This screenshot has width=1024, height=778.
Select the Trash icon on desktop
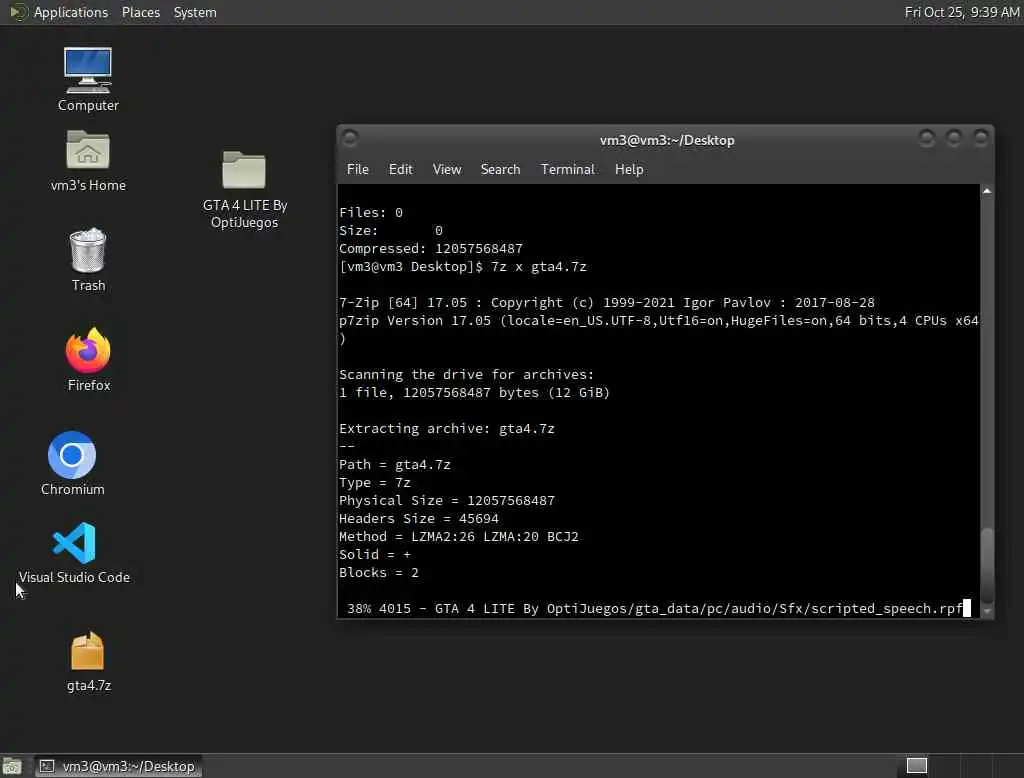88,259
